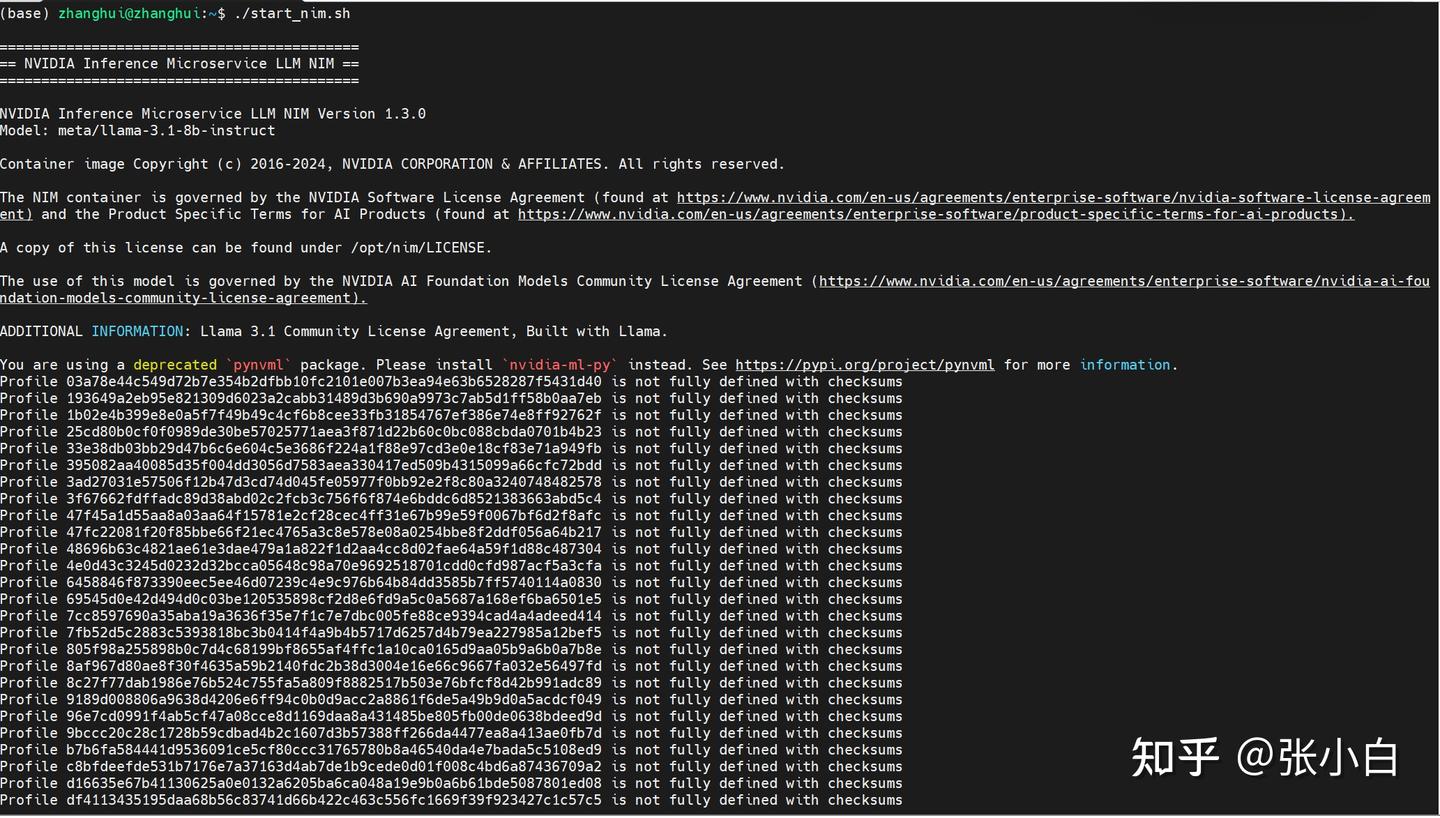Select profile hash starting with 47fc2208
Image resolution: width=1440 pixels, height=818 pixels.
click(x=334, y=533)
